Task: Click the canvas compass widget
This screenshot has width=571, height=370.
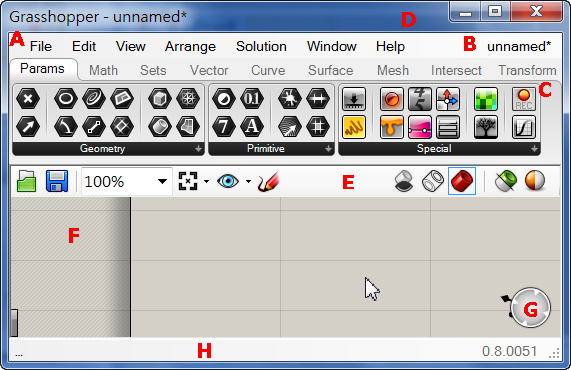Action: [x=530, y=308]
